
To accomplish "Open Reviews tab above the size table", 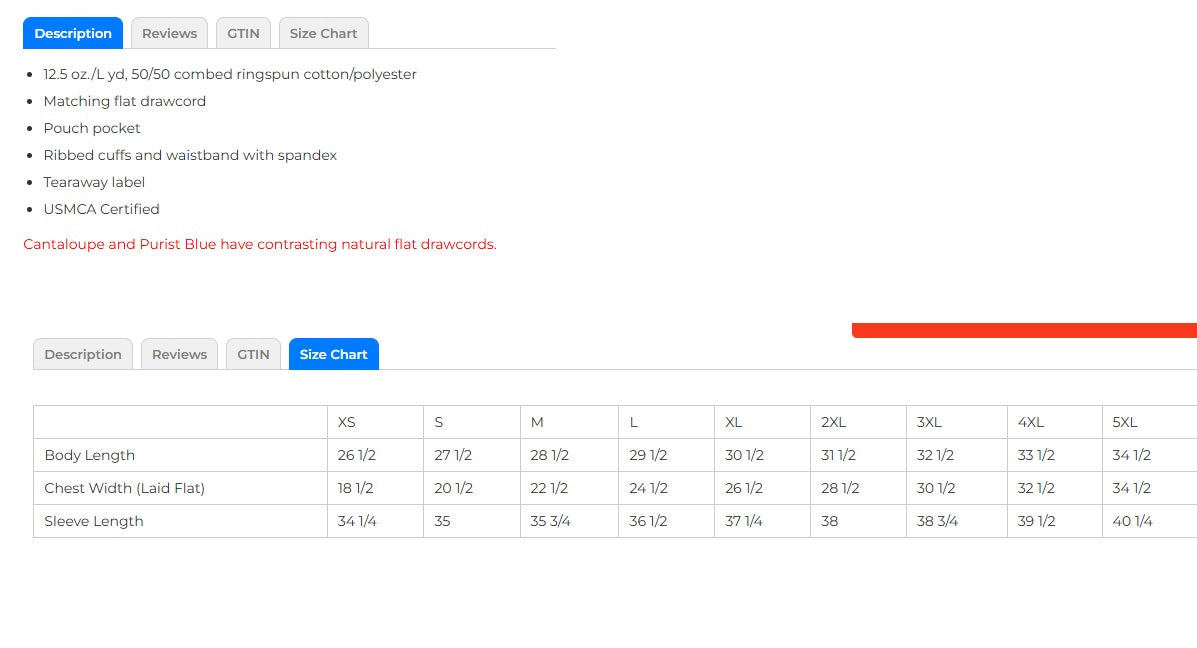I will [179, 354].
